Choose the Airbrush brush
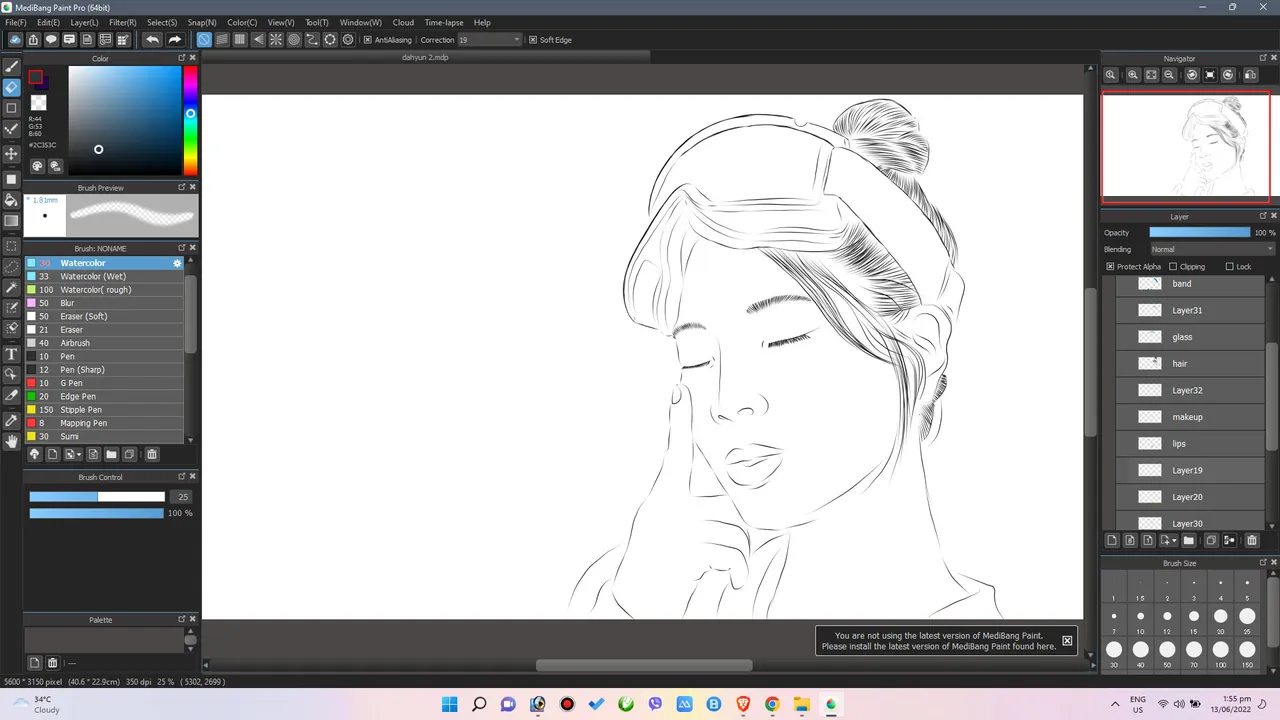 coord(104,343)
